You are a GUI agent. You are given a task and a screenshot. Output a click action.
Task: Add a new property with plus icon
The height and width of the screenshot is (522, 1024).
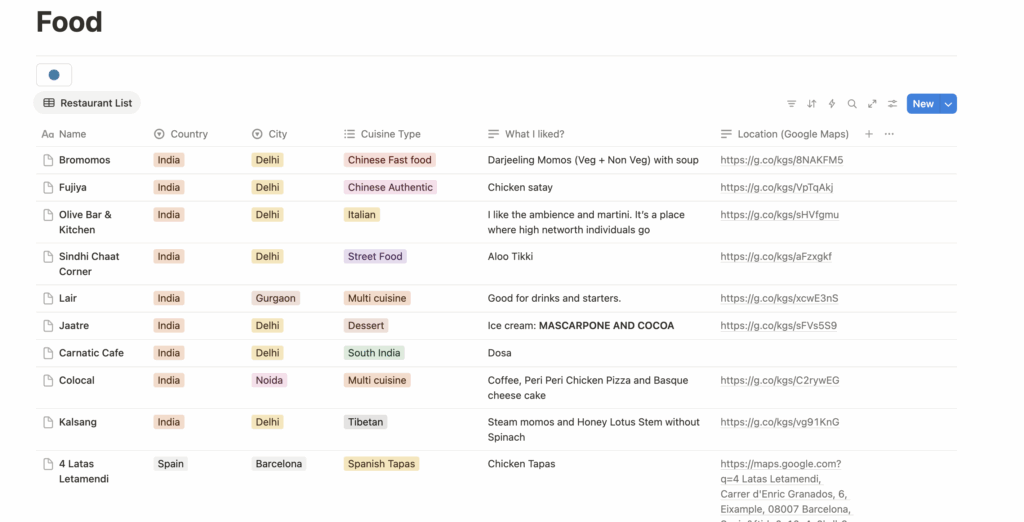pyautogui.click(x=868, y=134)
